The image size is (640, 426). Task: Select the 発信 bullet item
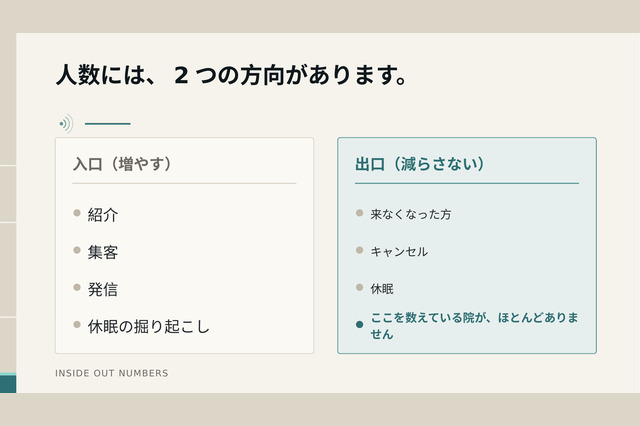tap(103, 289)
